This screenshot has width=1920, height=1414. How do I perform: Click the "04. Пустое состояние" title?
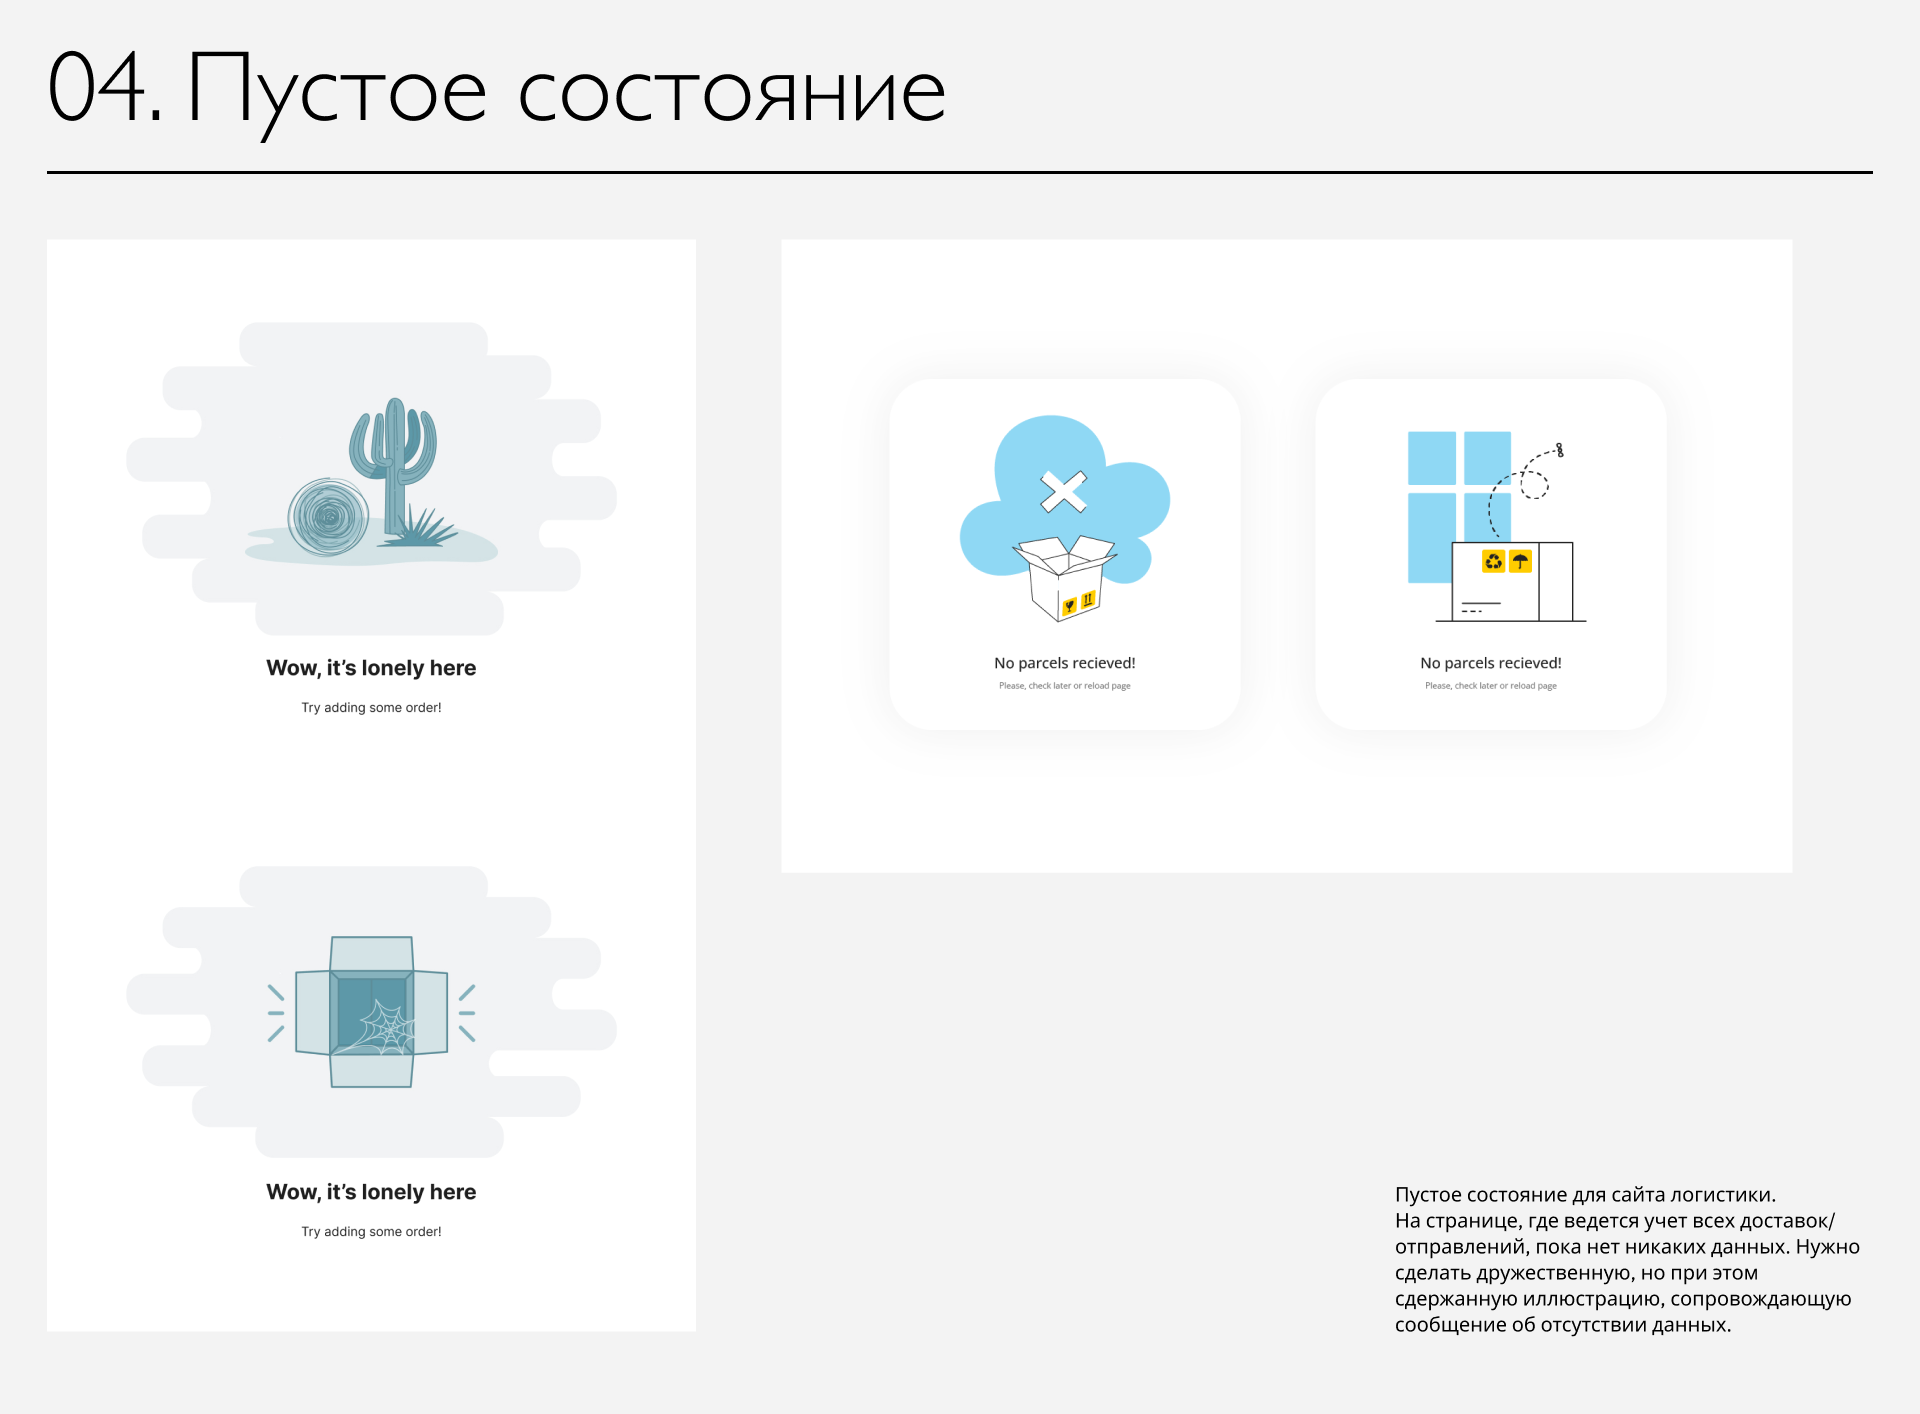(497, 90)
